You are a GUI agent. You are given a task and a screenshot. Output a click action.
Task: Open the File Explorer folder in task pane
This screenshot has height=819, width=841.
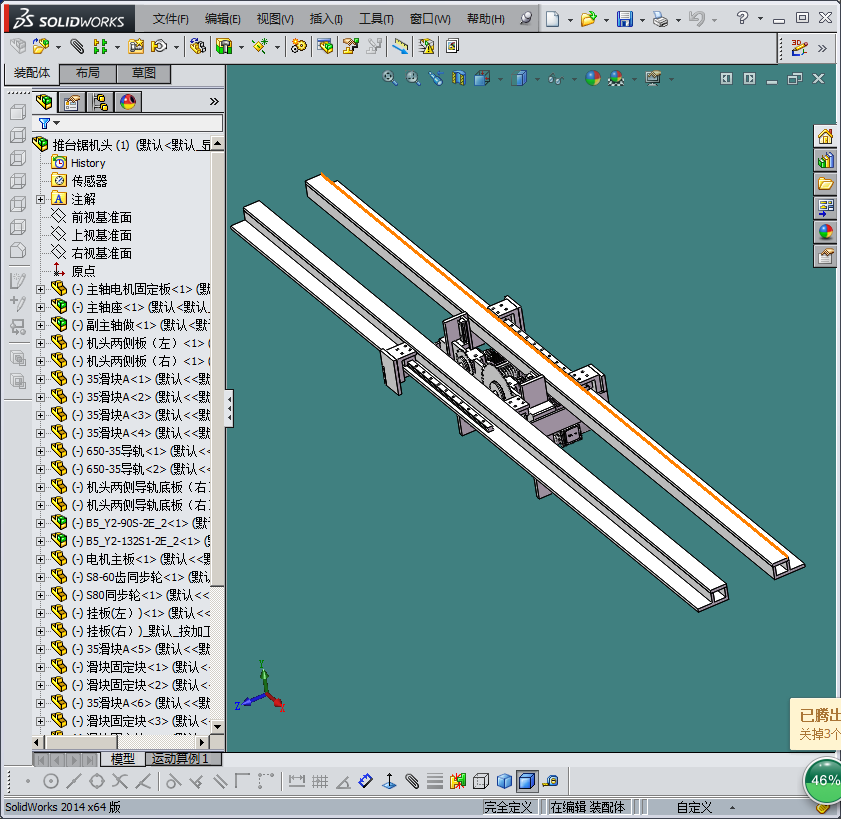pos(826,184)
